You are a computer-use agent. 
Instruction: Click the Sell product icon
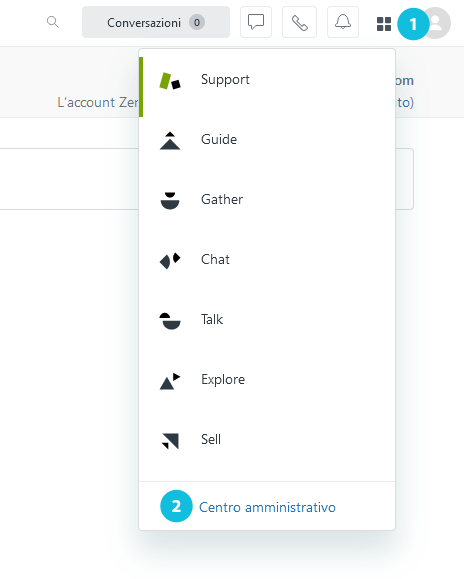tap(171, 441)
